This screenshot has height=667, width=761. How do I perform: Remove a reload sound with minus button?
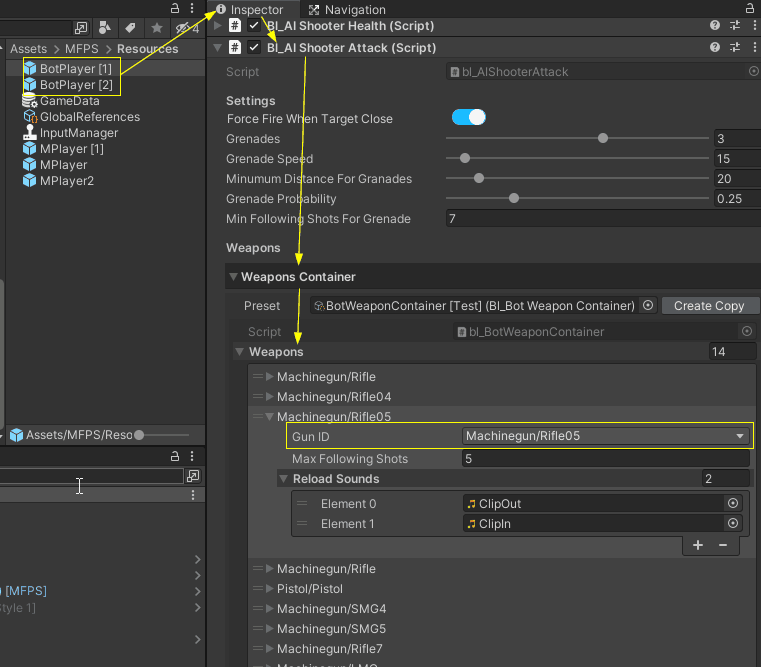723,545
